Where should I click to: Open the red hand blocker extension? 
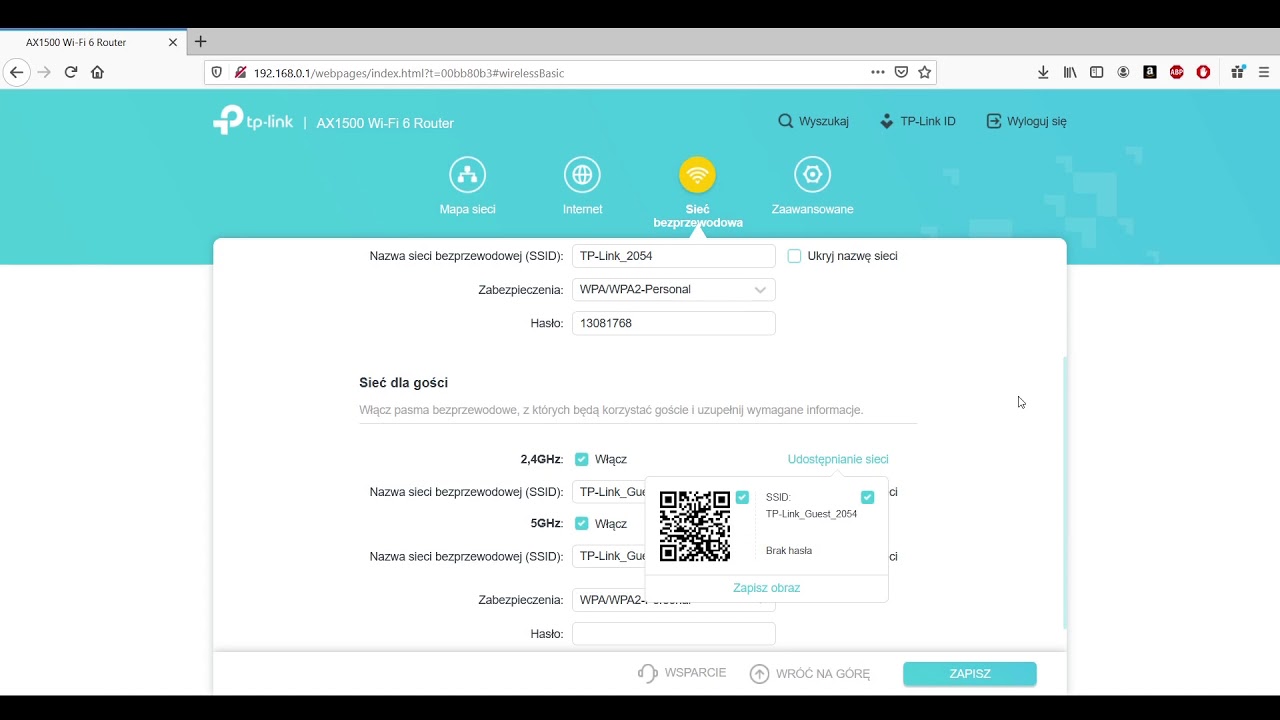1203,72
